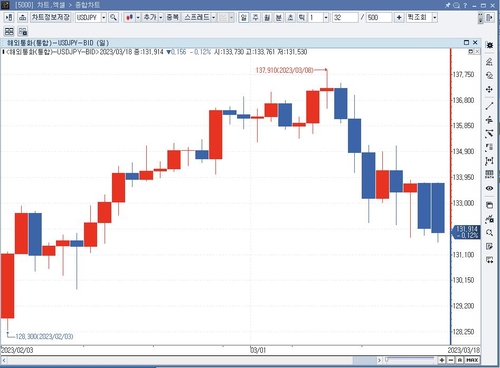
Task: Open the DATA table icon
Action: (x=489, y=174)
